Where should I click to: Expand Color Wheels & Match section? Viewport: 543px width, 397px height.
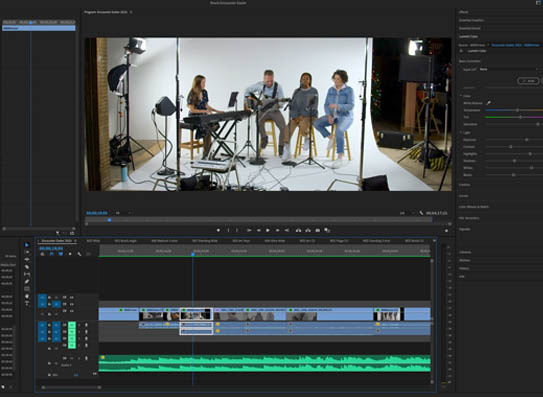pos(474,207)
